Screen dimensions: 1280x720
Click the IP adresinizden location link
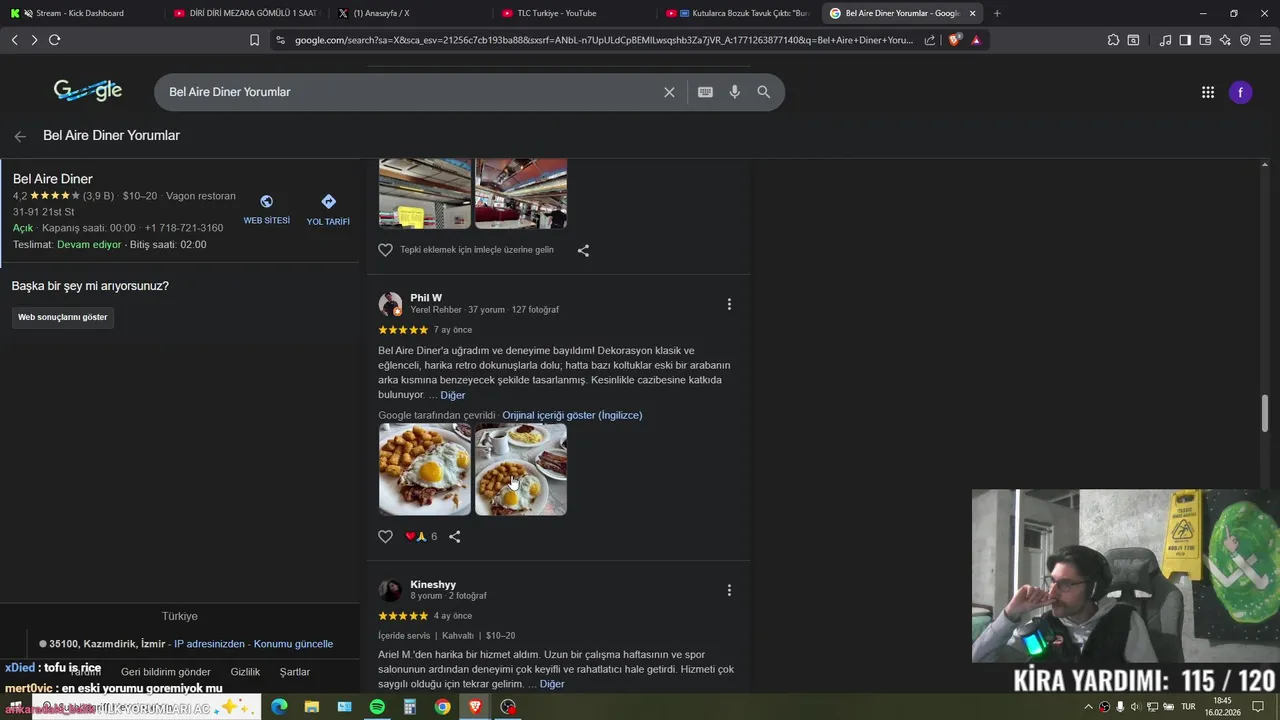(209, 644)
